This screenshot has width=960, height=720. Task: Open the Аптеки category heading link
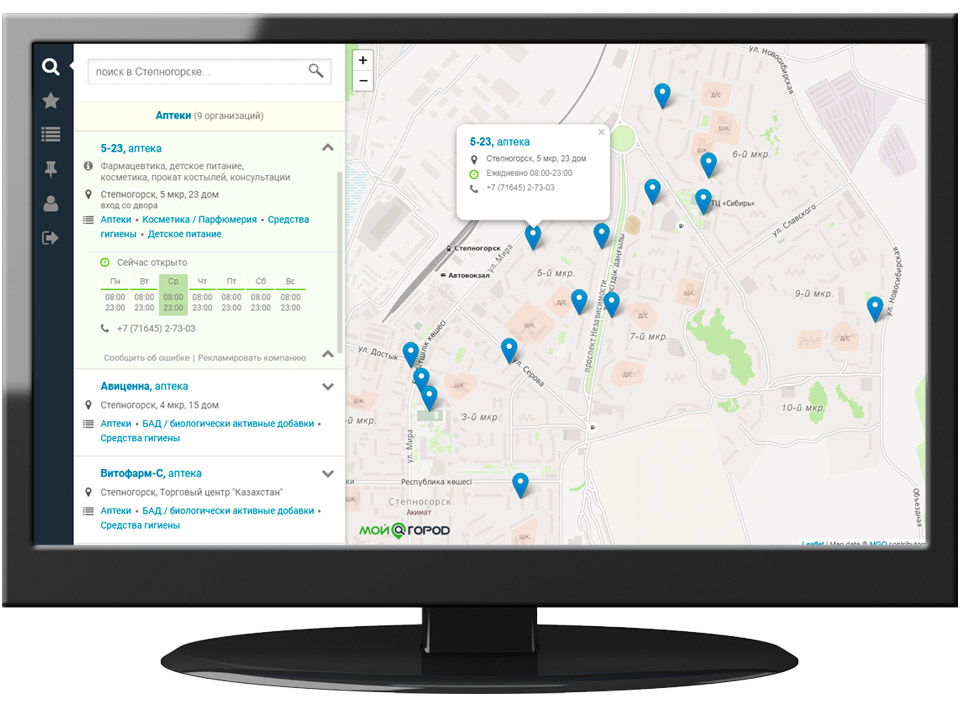173,115
